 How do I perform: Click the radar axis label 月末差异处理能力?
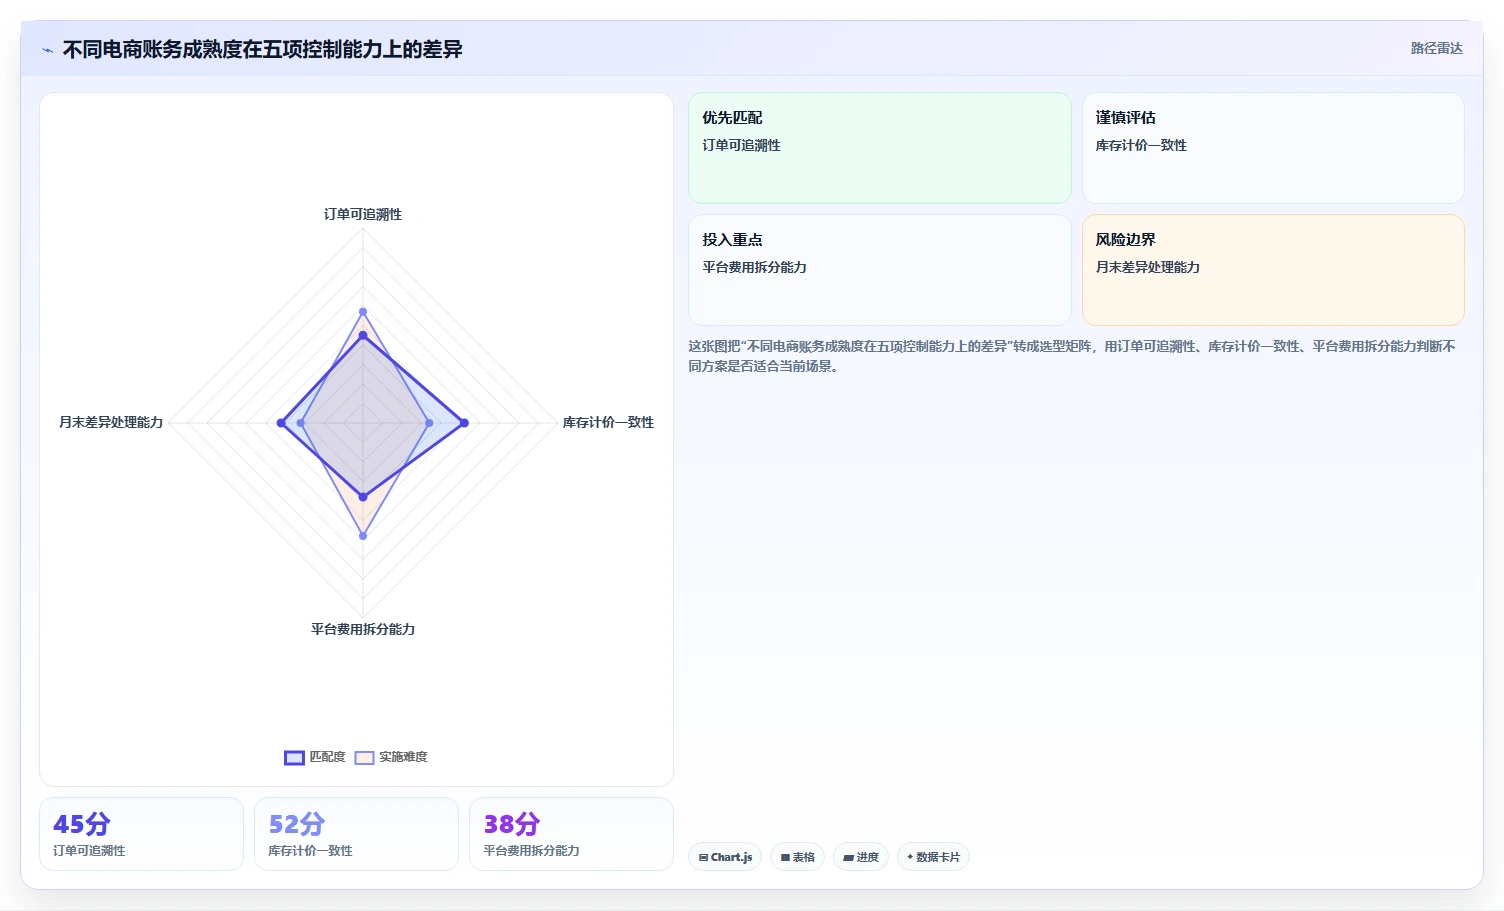[111, 423]
